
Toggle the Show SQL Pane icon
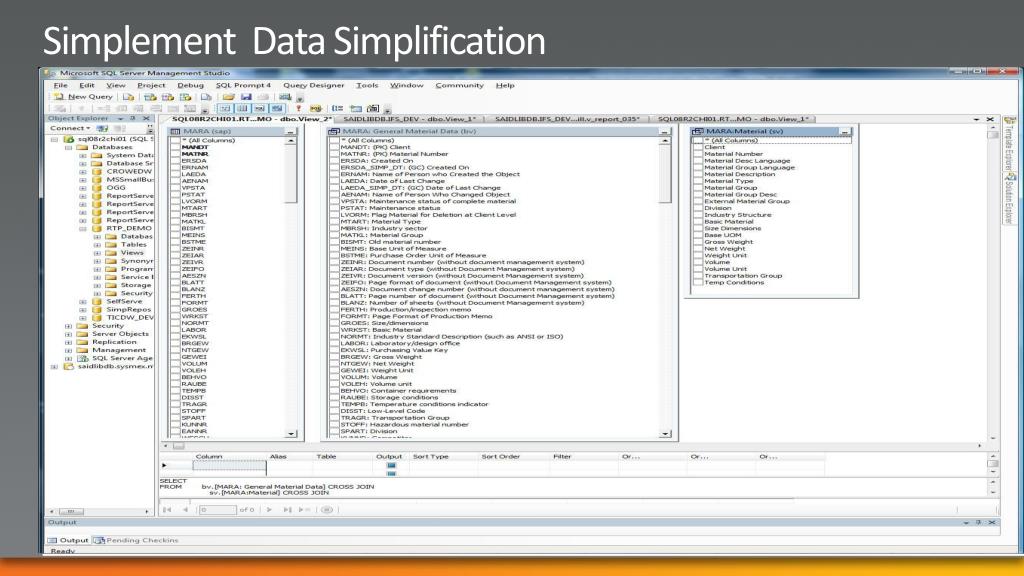(x=260, y=108)
